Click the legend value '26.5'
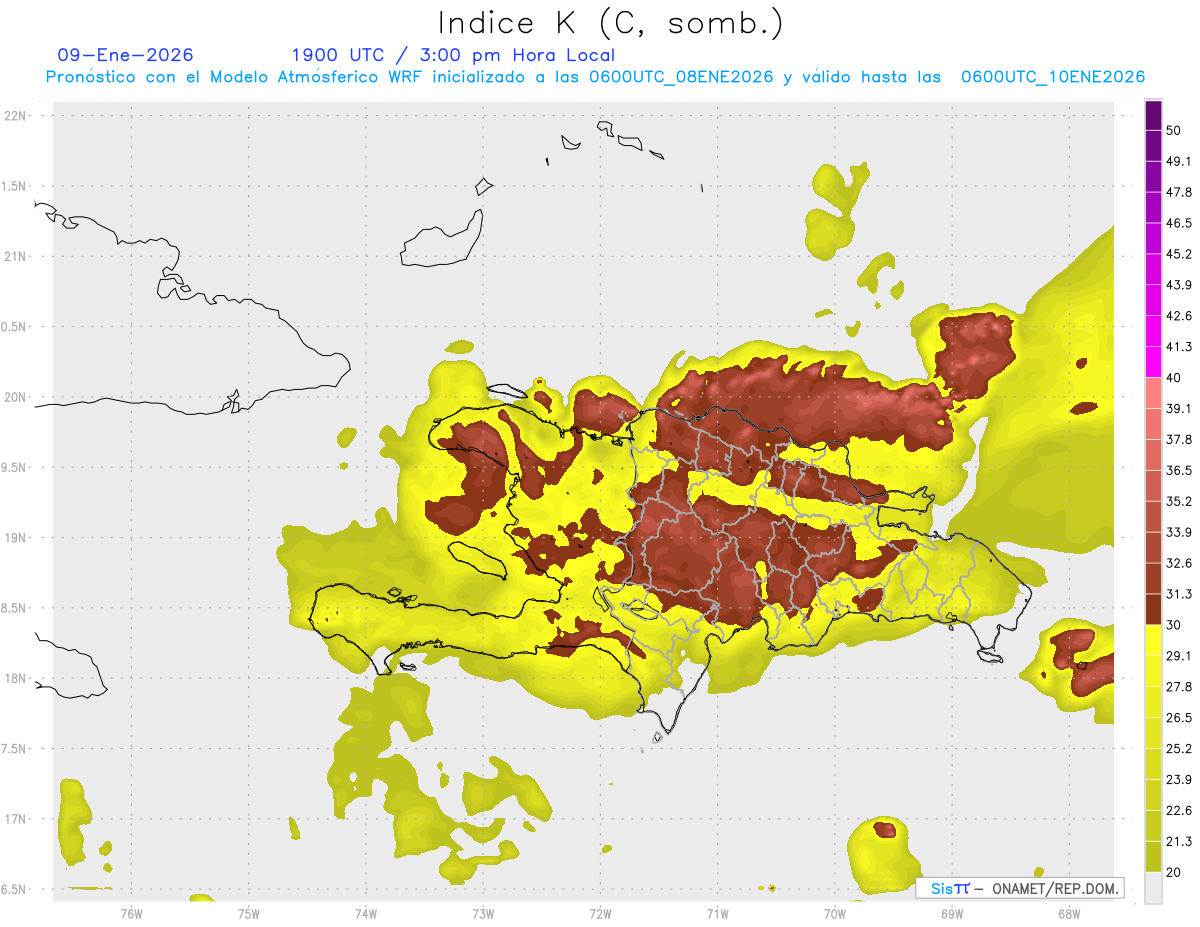This screenshot has width=1200, height=927. 1179,717
